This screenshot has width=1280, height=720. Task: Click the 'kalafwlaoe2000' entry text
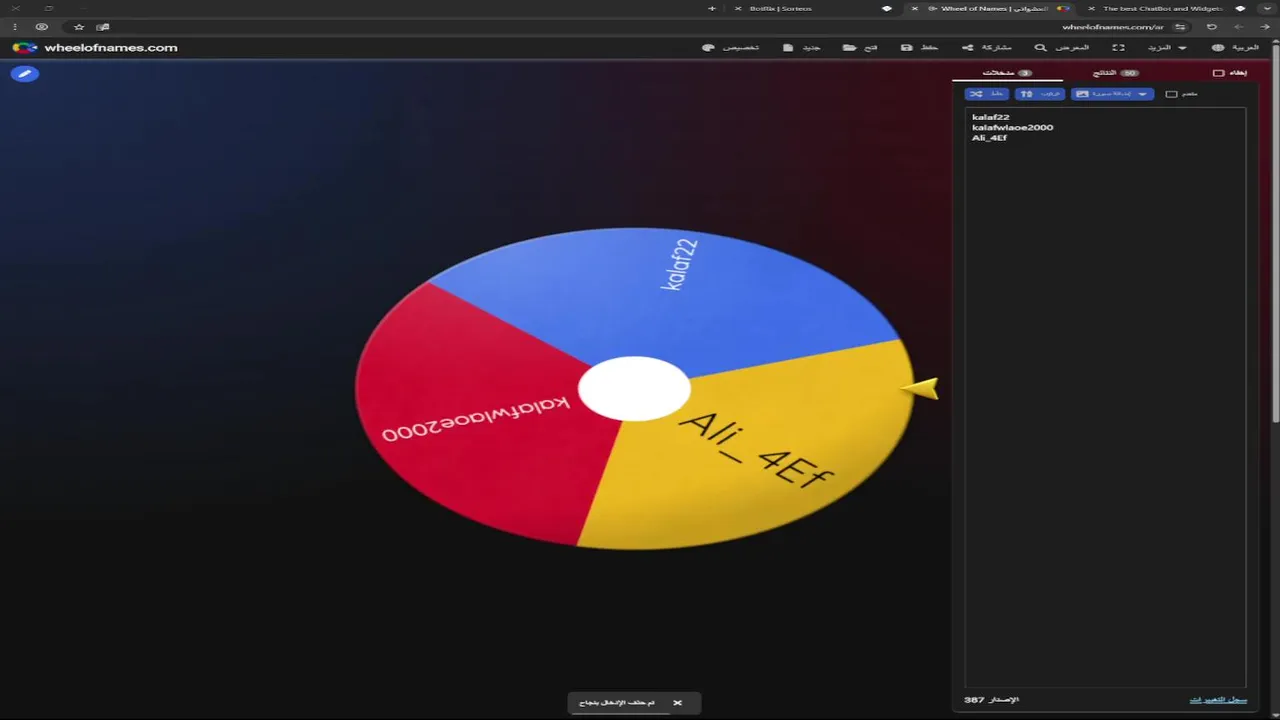[x=1012, y=127]
